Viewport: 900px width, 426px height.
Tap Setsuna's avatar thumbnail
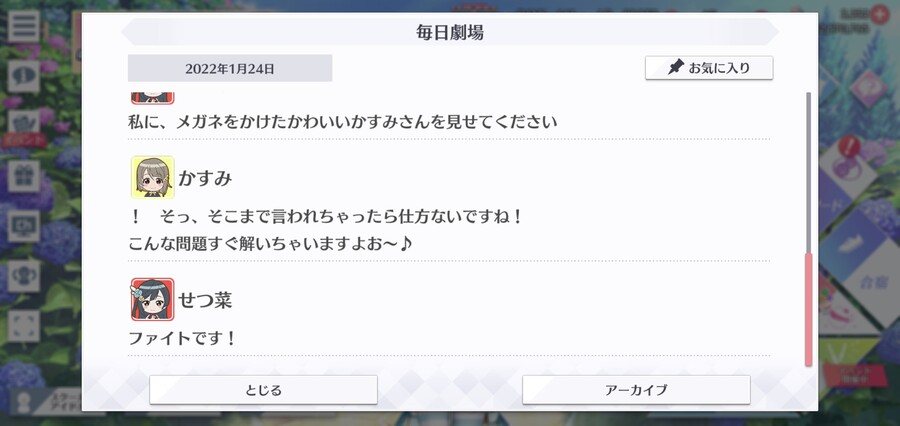tap(153, 299)
